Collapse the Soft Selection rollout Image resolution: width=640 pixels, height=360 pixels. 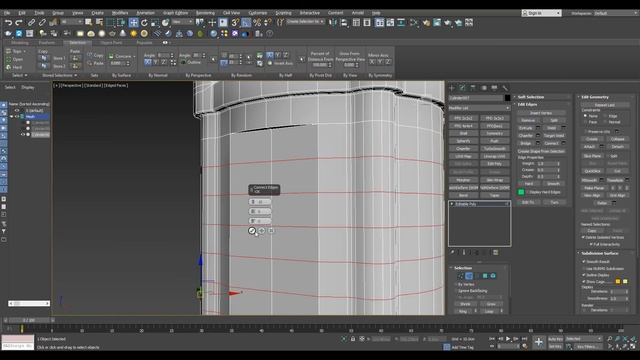[x=531, y=97]
